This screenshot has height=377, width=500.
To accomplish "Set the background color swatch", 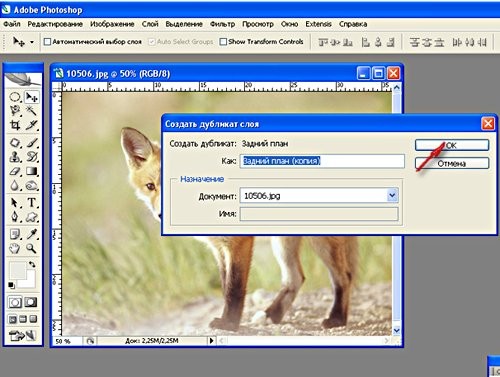I will (x=30, y=283).
